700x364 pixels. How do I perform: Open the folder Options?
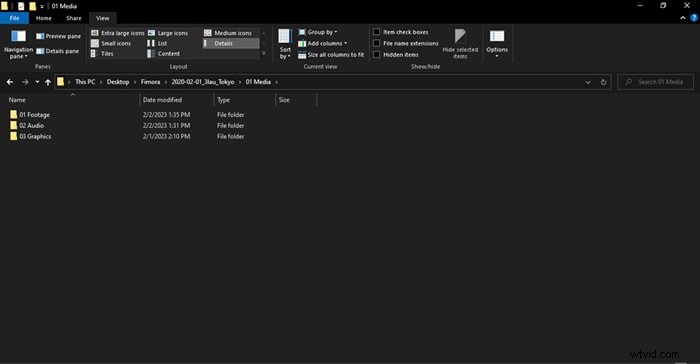click(x=497, y=44)
